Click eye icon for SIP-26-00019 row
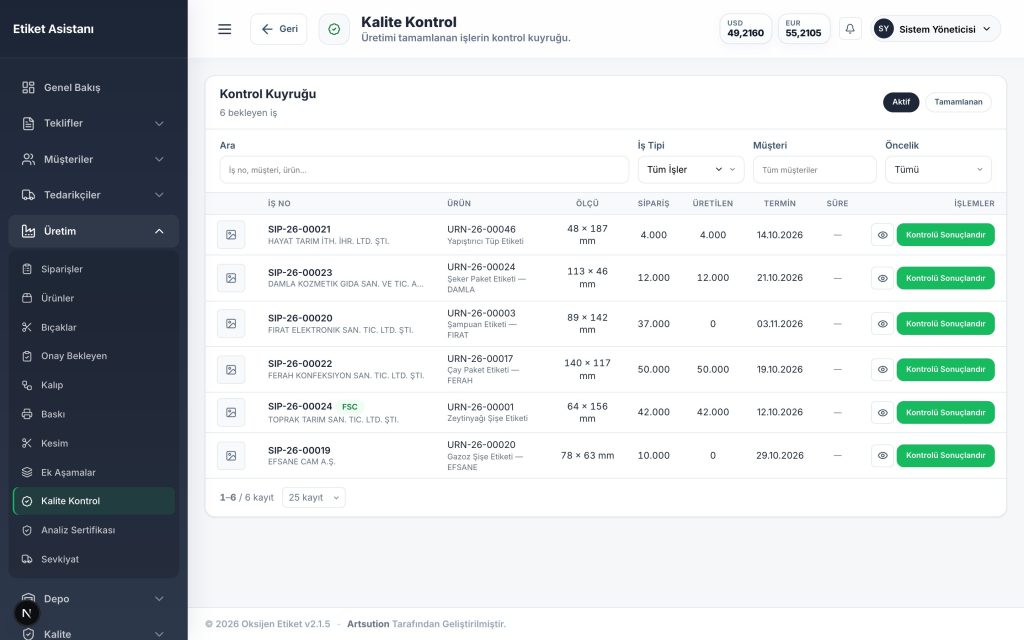The width and height of the screenshot is (1024, 640). pos(882,456)
